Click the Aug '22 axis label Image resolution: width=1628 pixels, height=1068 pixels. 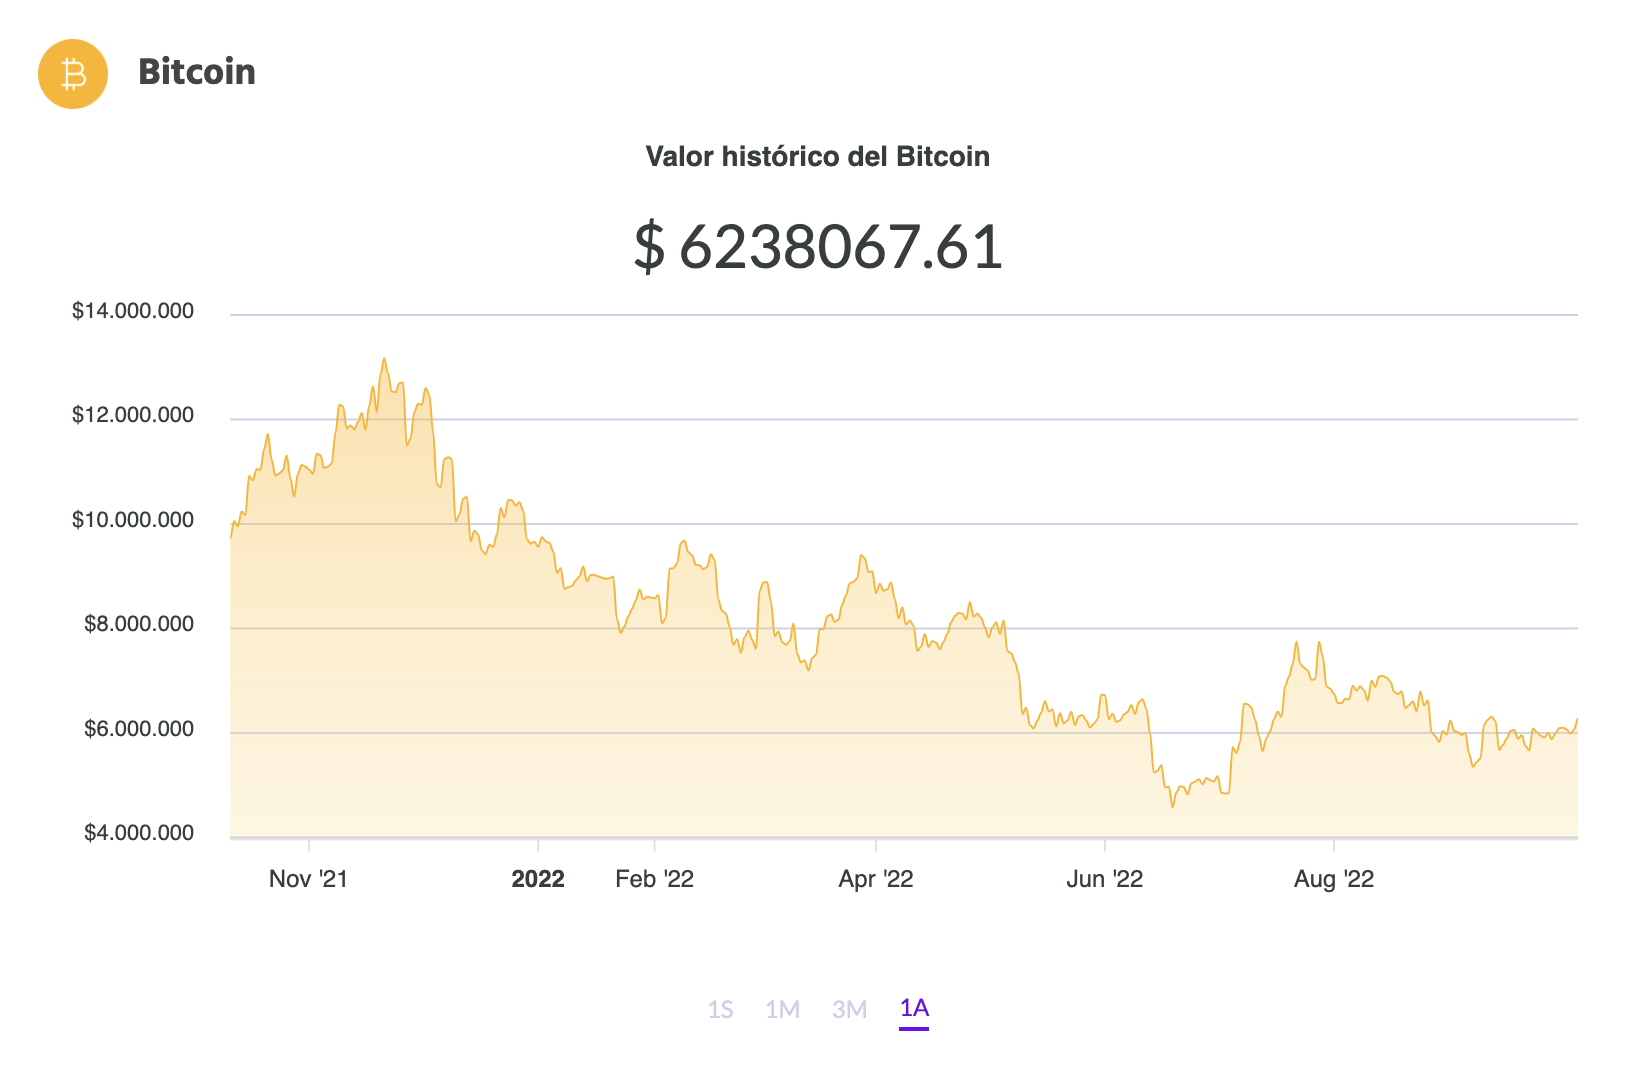1334,879
